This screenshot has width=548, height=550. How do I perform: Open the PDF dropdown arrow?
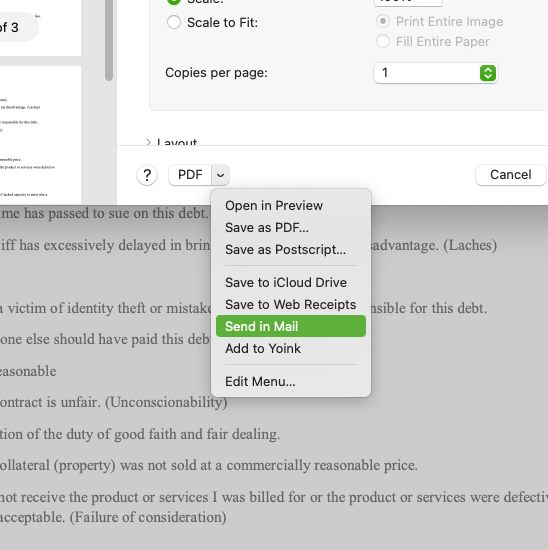pyautogui.click(x=220, y=175)
